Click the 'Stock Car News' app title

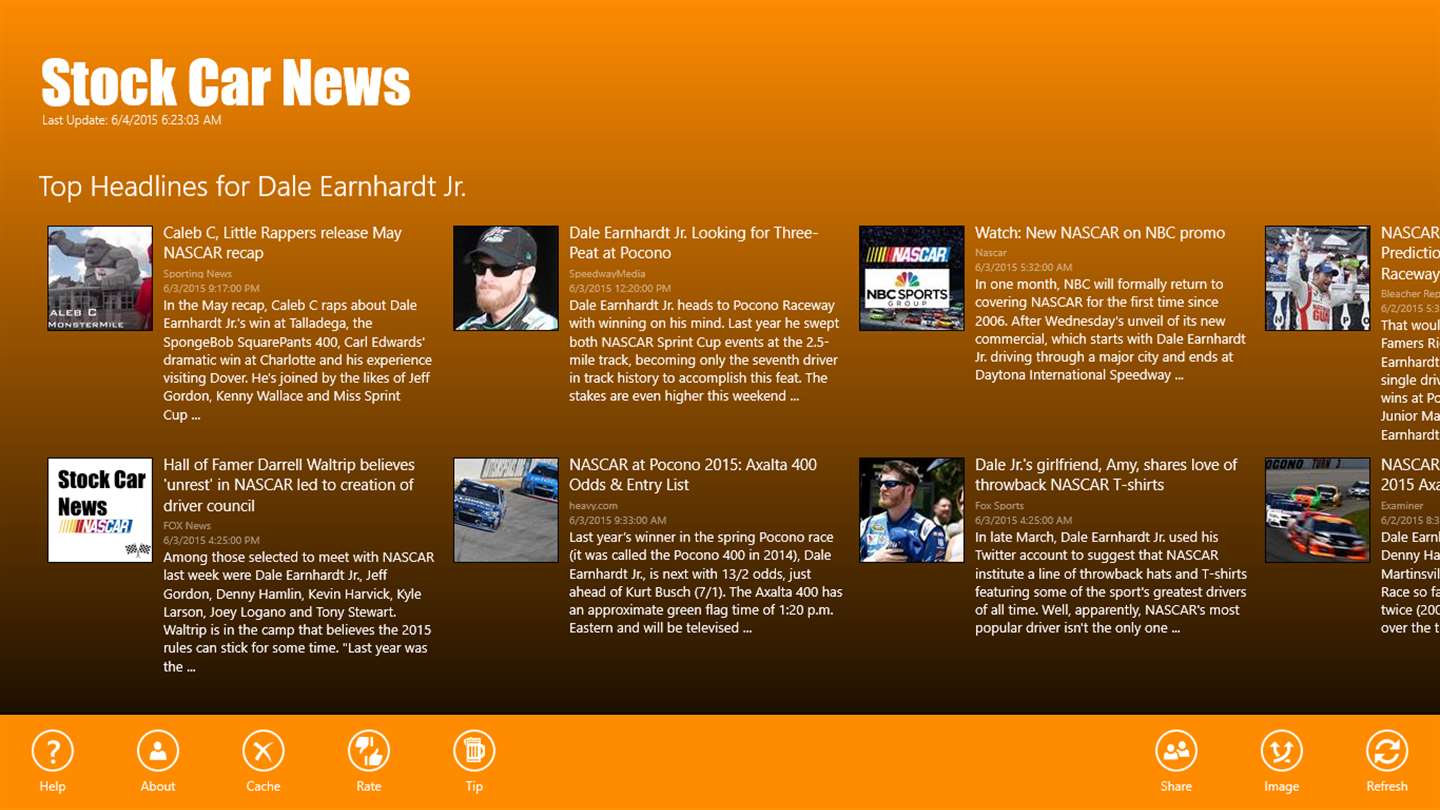pyautogui.click(x=226, y=82)
